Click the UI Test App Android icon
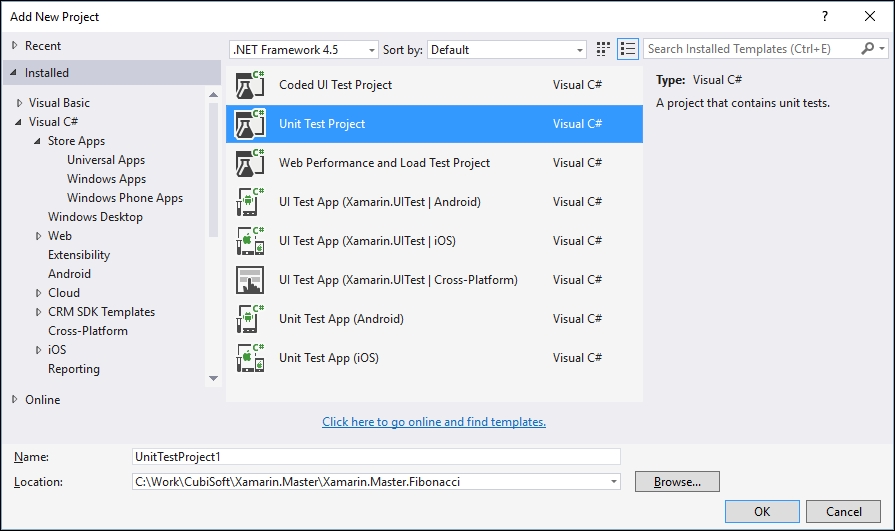The height and width of the screenshot is (531, 895). (250, 202)
